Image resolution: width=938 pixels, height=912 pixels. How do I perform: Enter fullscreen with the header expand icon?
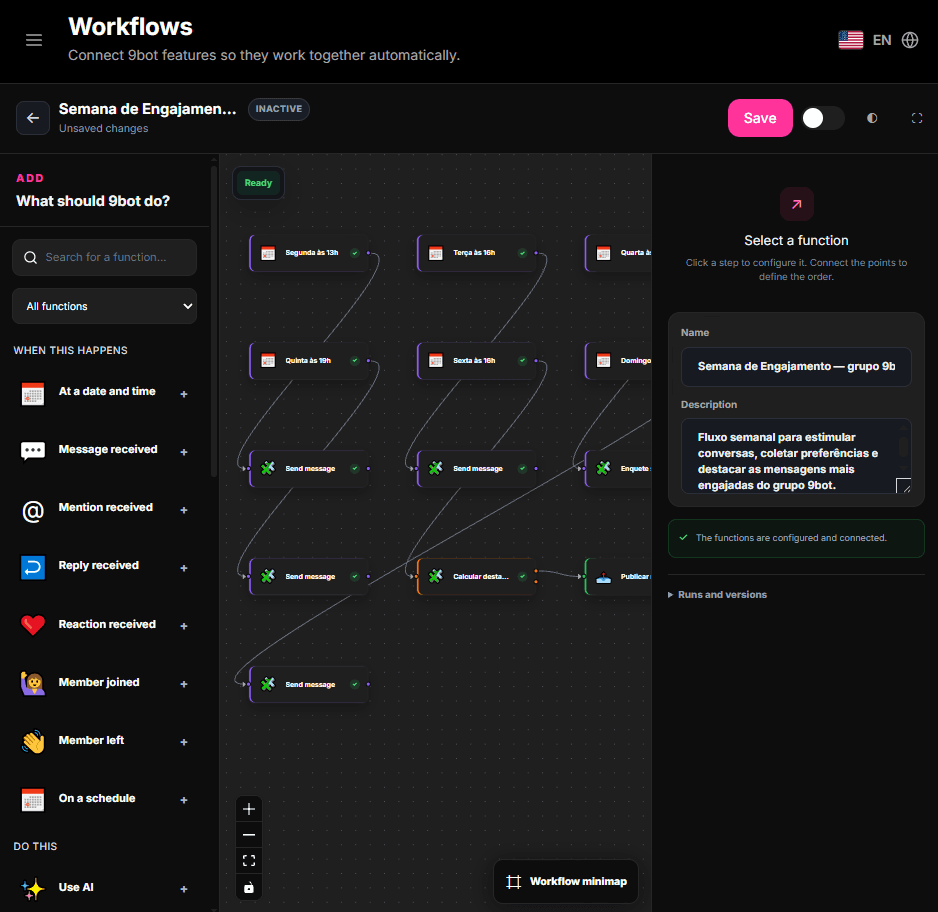point(916,118)
